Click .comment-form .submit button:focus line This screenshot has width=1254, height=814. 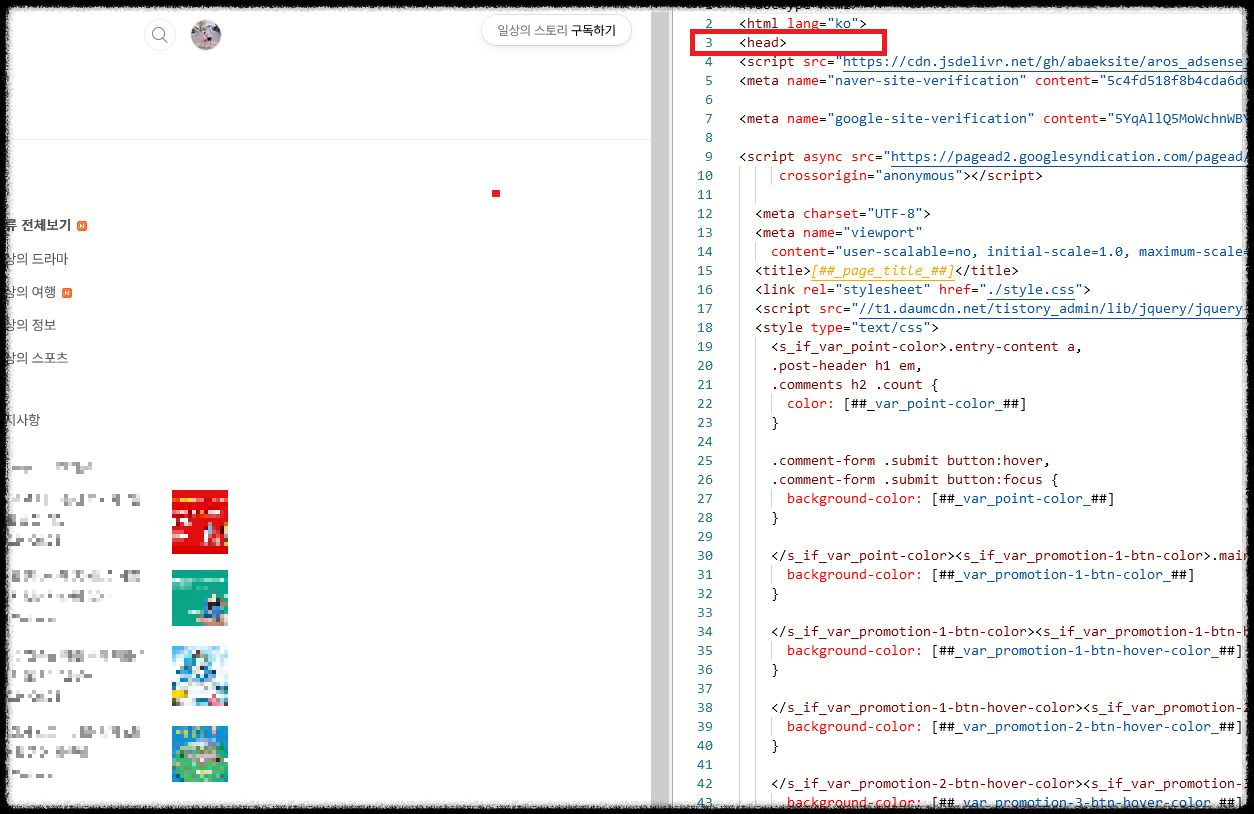click(x=915, y=480)
